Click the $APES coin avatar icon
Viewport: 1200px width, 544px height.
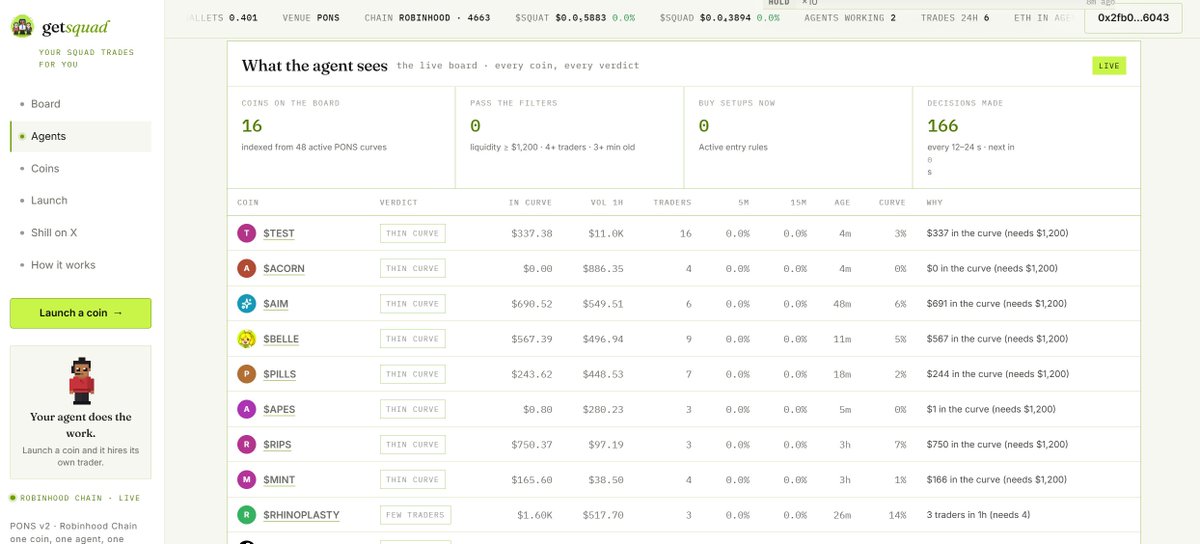[247, 409]
